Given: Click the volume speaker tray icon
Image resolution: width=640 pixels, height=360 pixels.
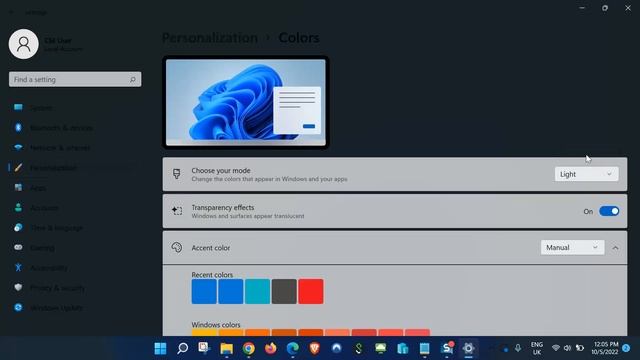Looking at the screenshot, I should tap(567, 348).
